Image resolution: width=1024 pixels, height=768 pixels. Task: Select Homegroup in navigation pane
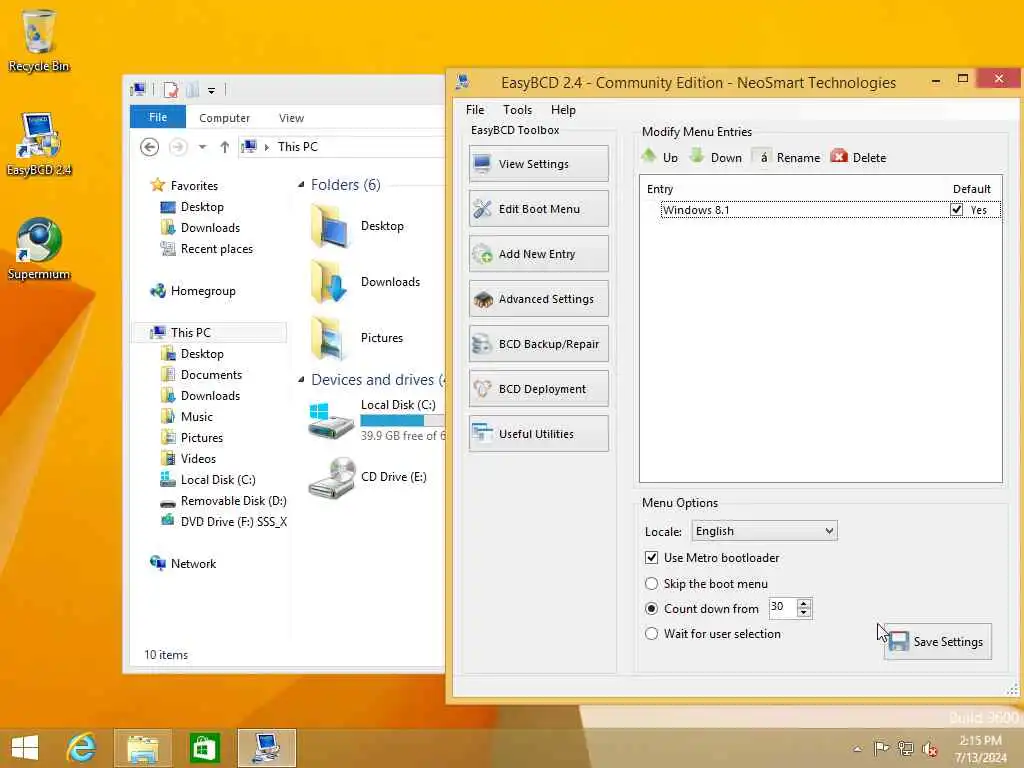click(193, 291)
